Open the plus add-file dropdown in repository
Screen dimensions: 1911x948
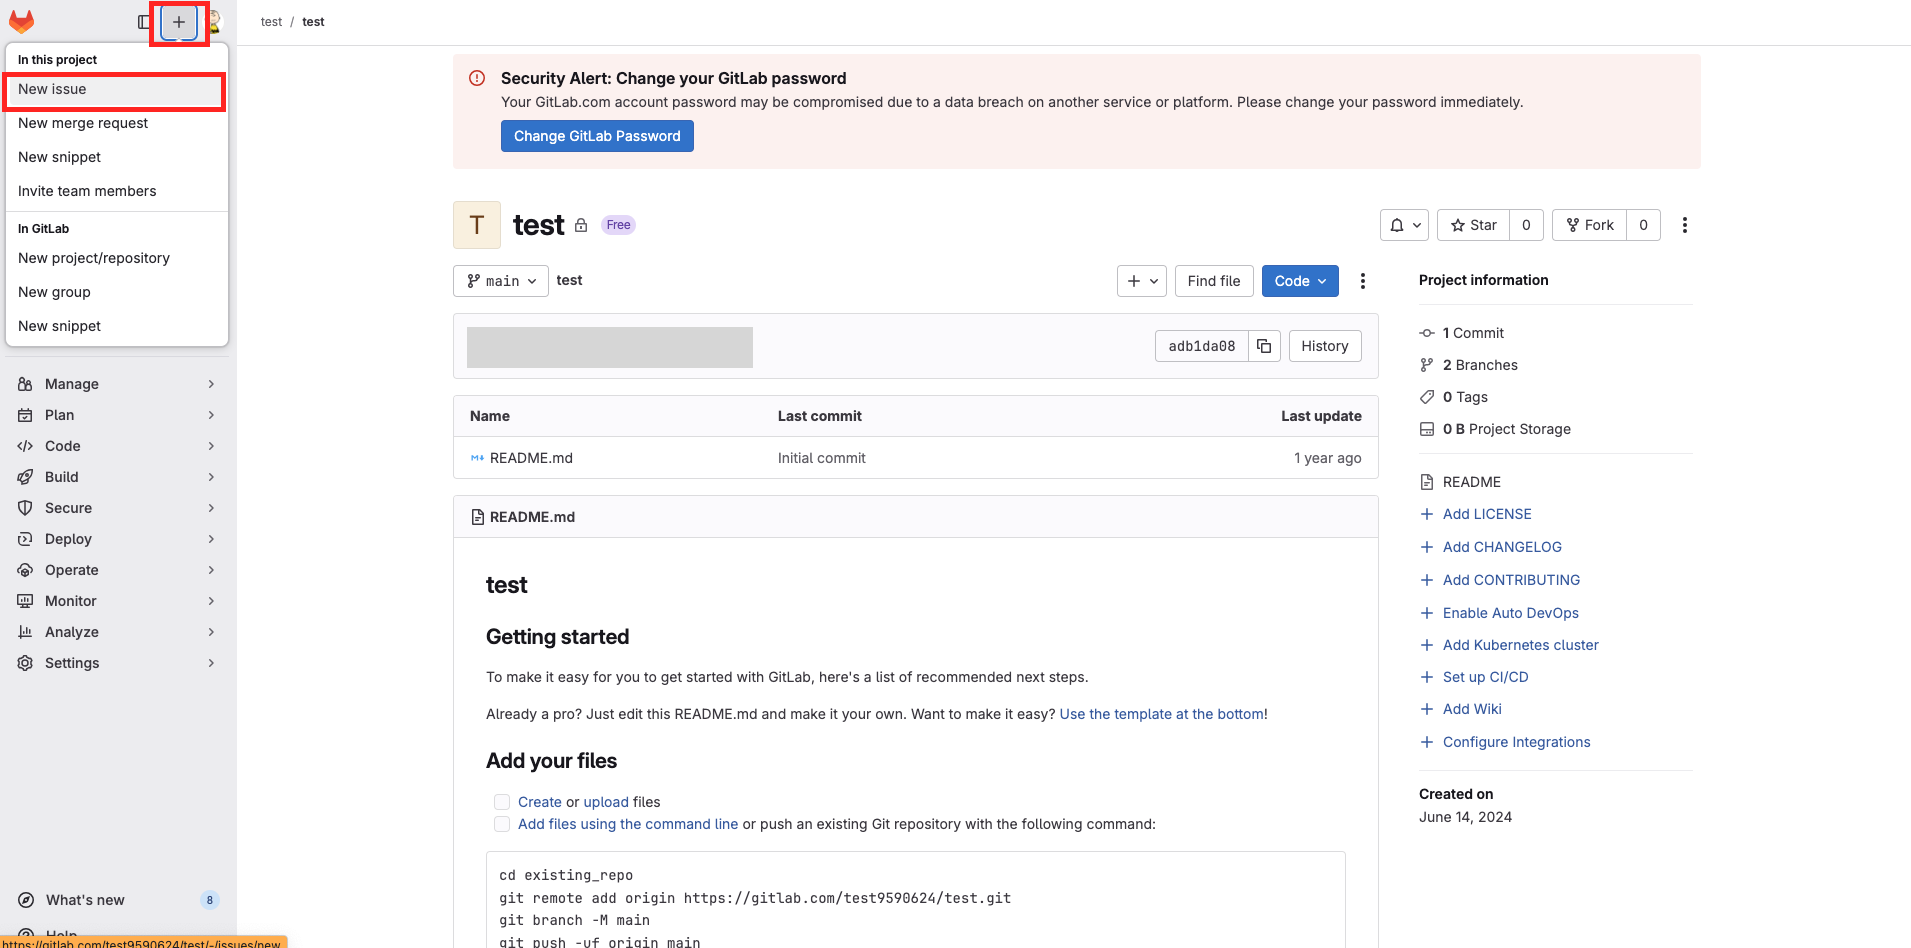[1142, 281]
